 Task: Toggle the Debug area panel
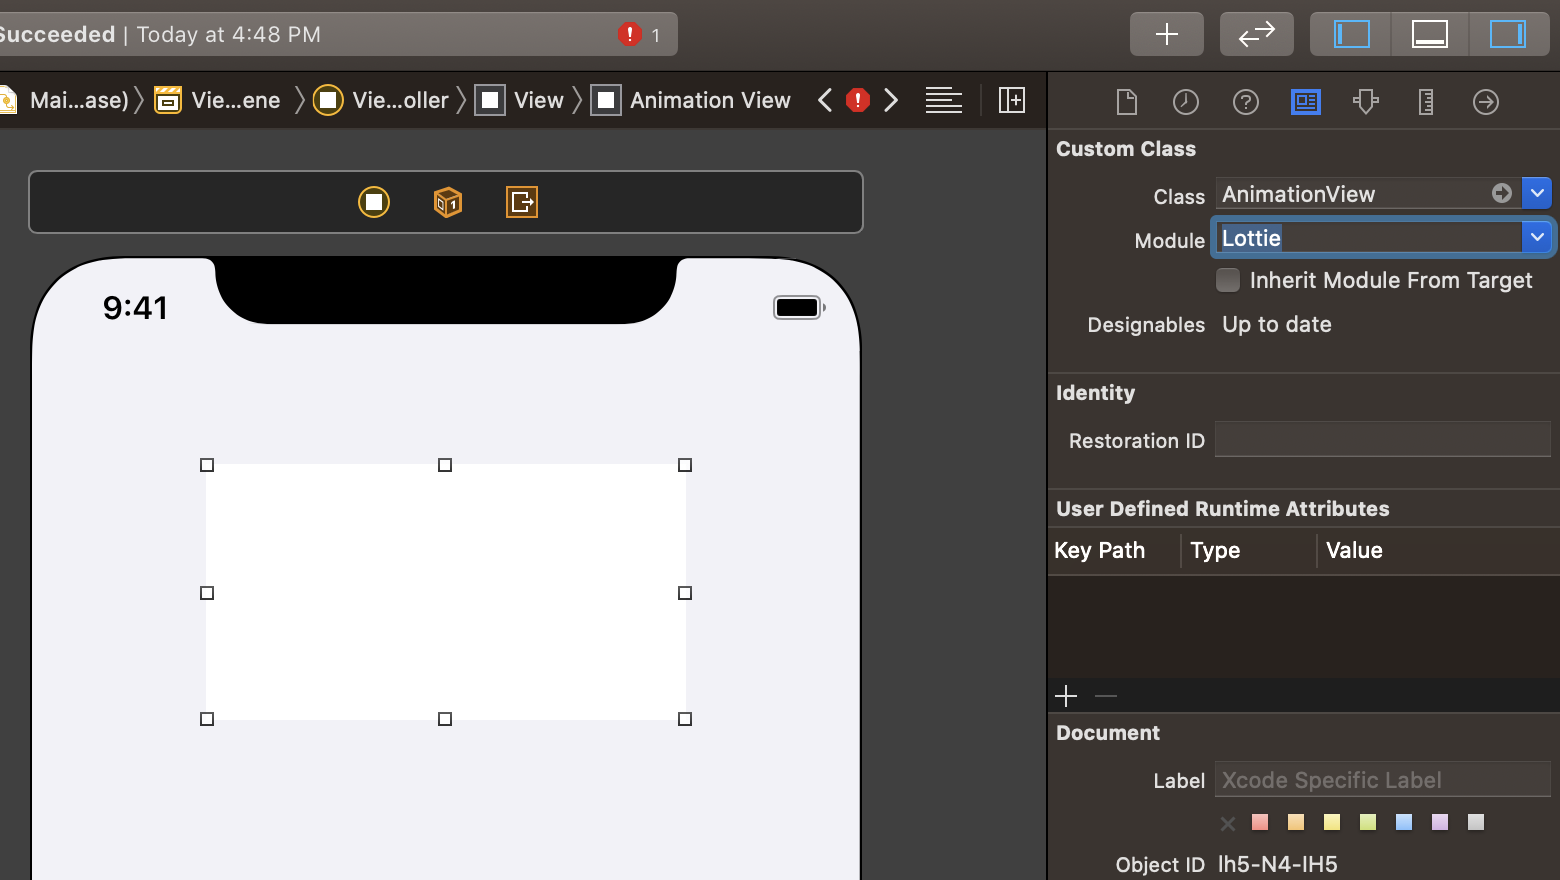click(x=1429, y=34)
